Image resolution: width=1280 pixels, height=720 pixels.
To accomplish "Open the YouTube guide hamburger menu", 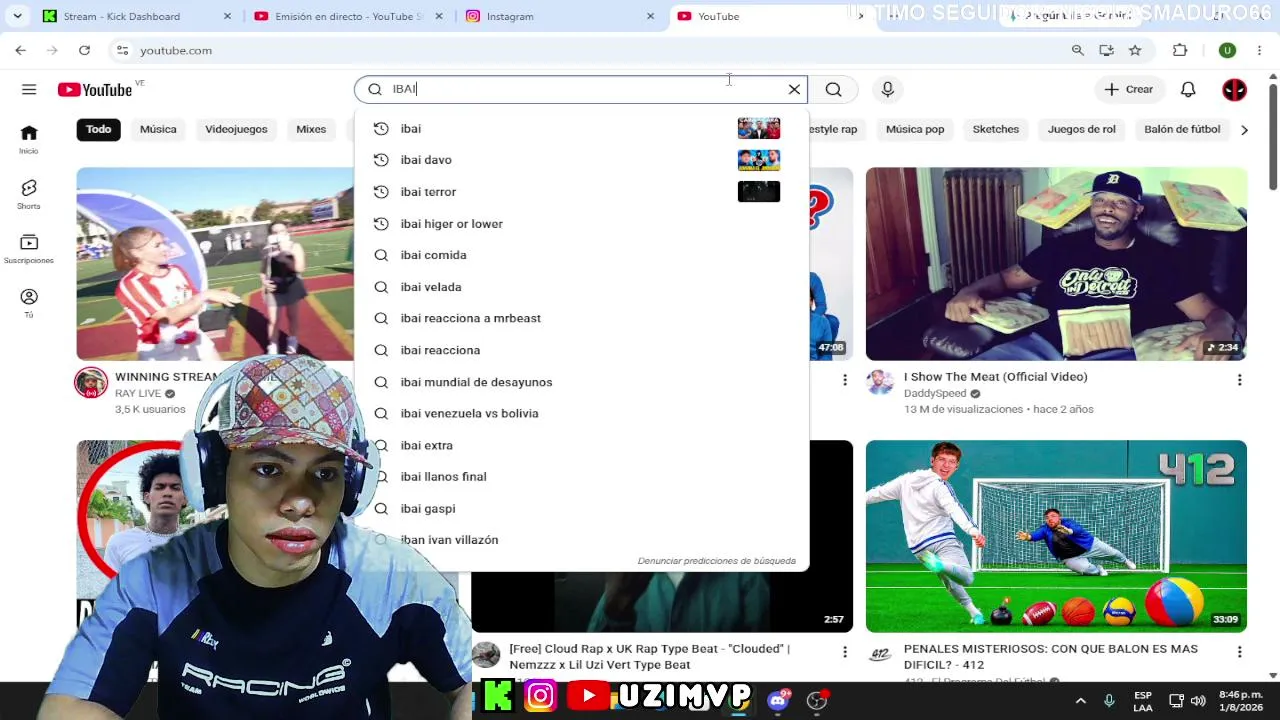I will coord(29,90).
